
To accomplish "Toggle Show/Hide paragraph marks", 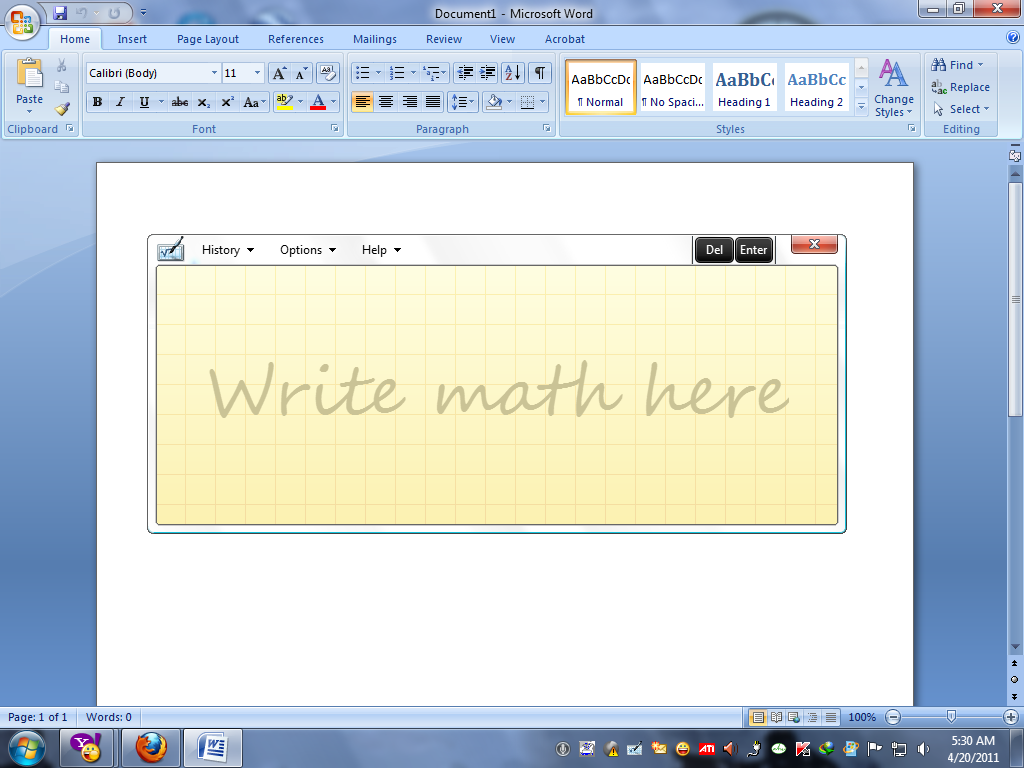I will pos(539,73).
